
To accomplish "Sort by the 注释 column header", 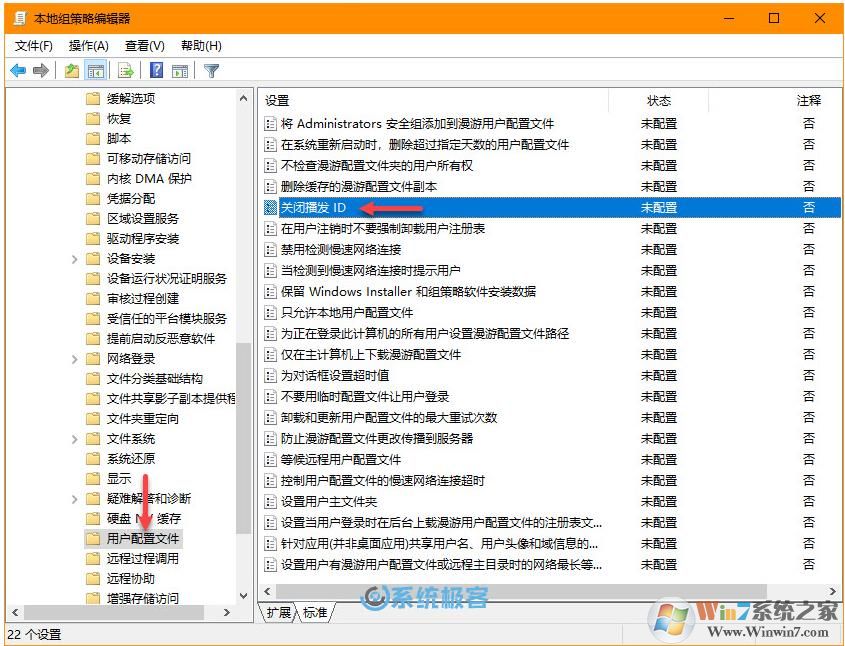I will click(x=808, y=101).
